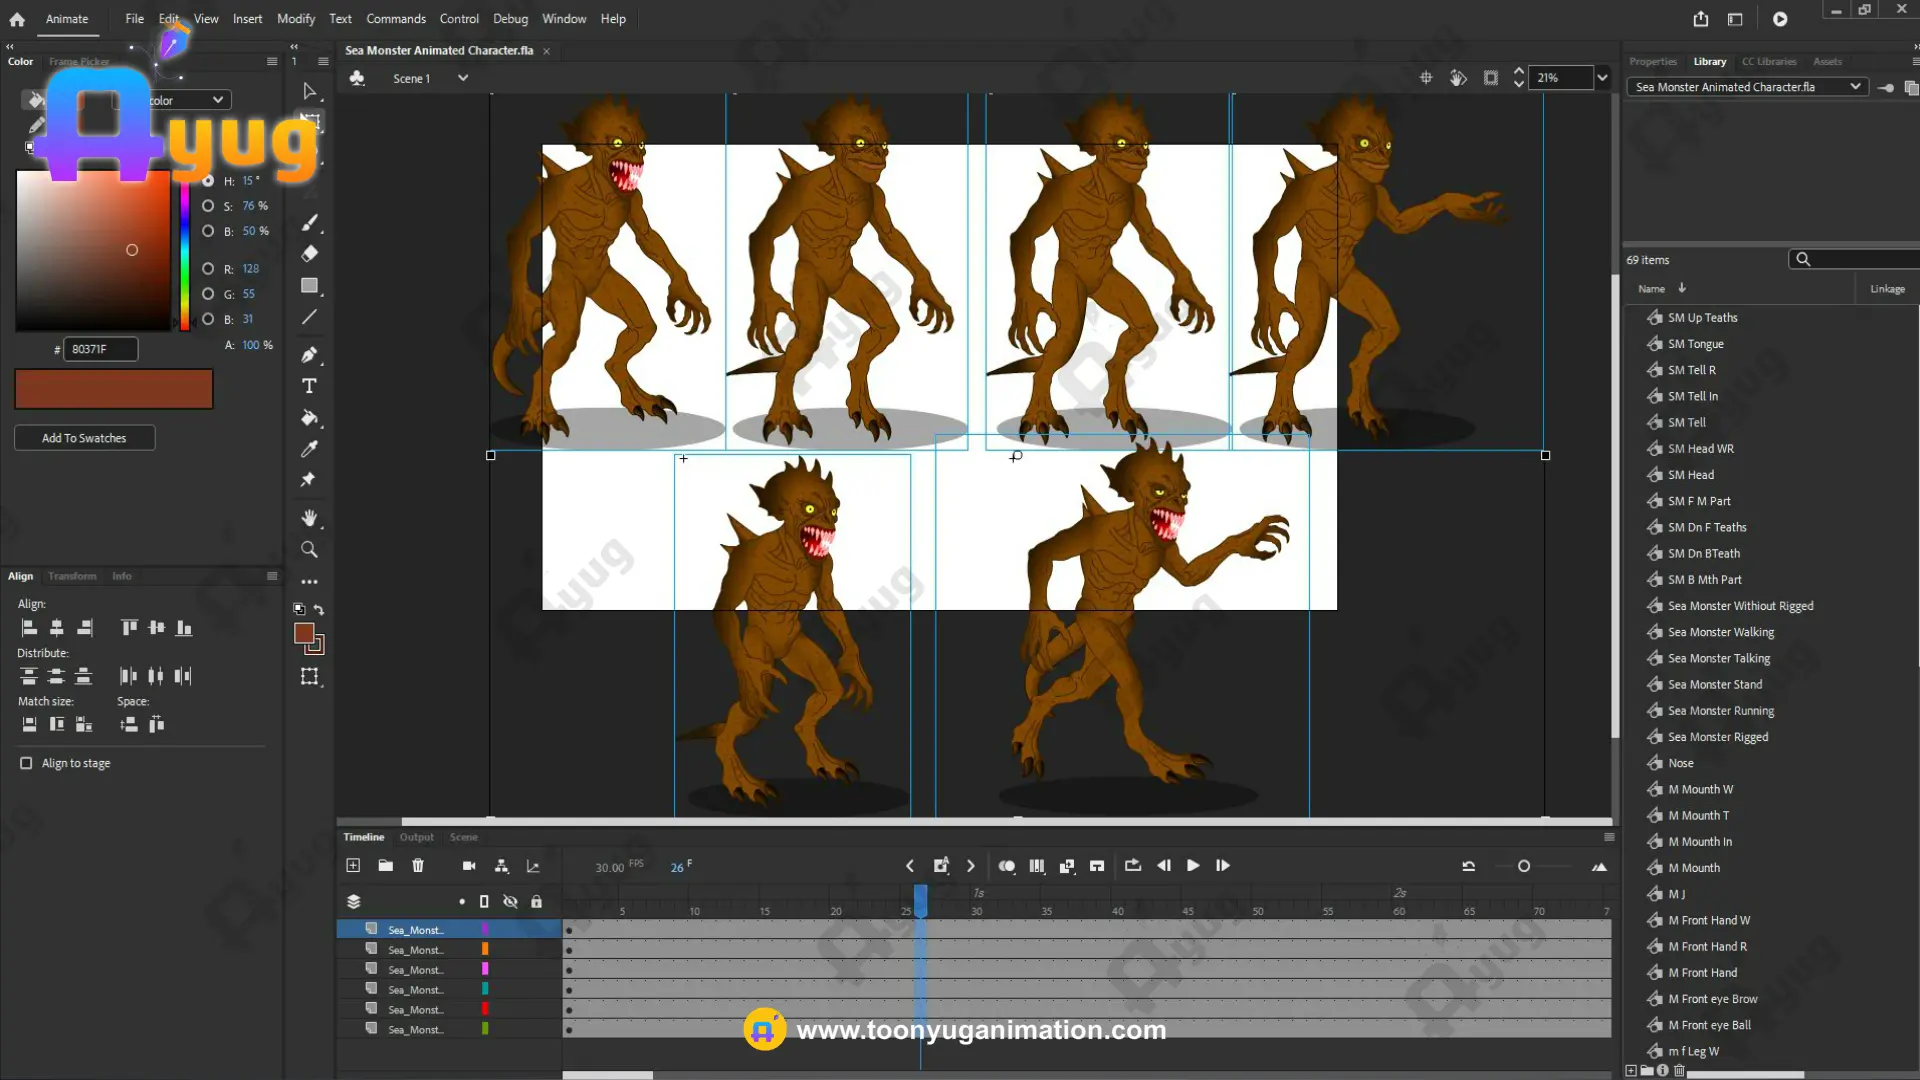Click the brown color preview swatch
1920x1080 pixels.
(113, 389)
